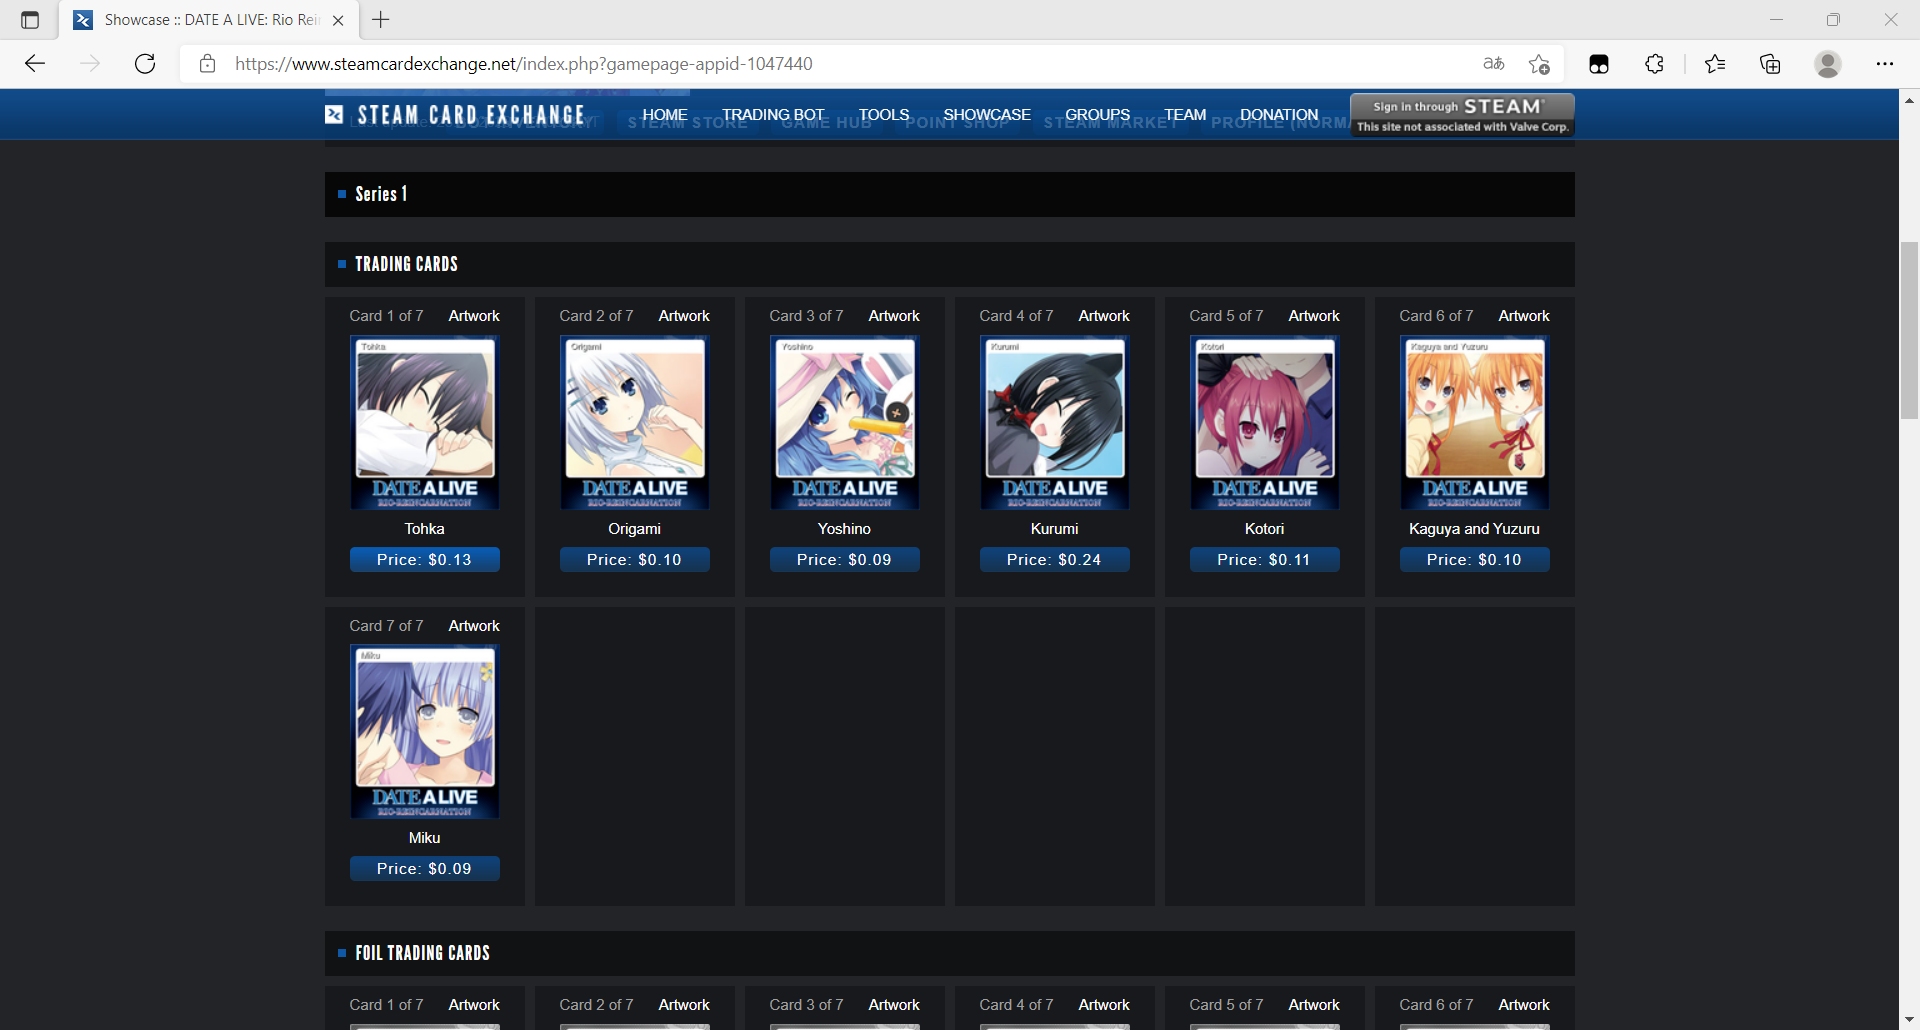This screenshot has width=1920, height=1030.
Task: Open Artwork link for Card 3 of 7 Yoshino
Action: (x=894, y=316)
